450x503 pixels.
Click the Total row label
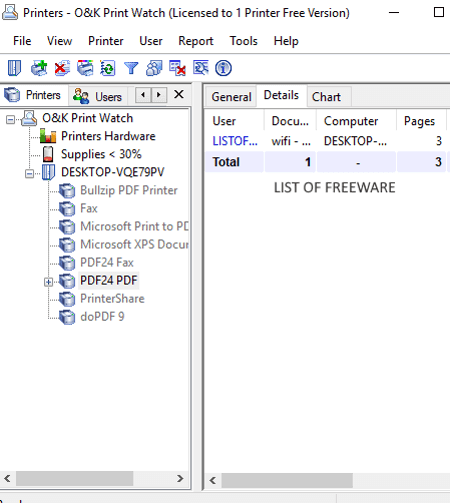click(226, 162)
